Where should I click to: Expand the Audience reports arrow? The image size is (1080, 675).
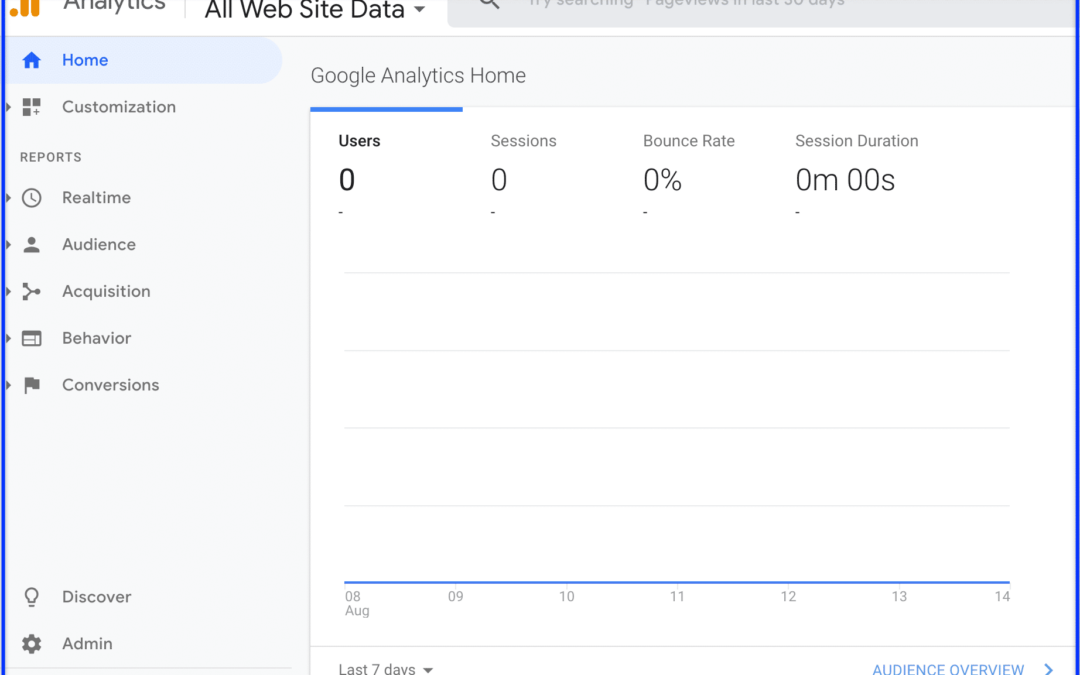coord(8,245)
